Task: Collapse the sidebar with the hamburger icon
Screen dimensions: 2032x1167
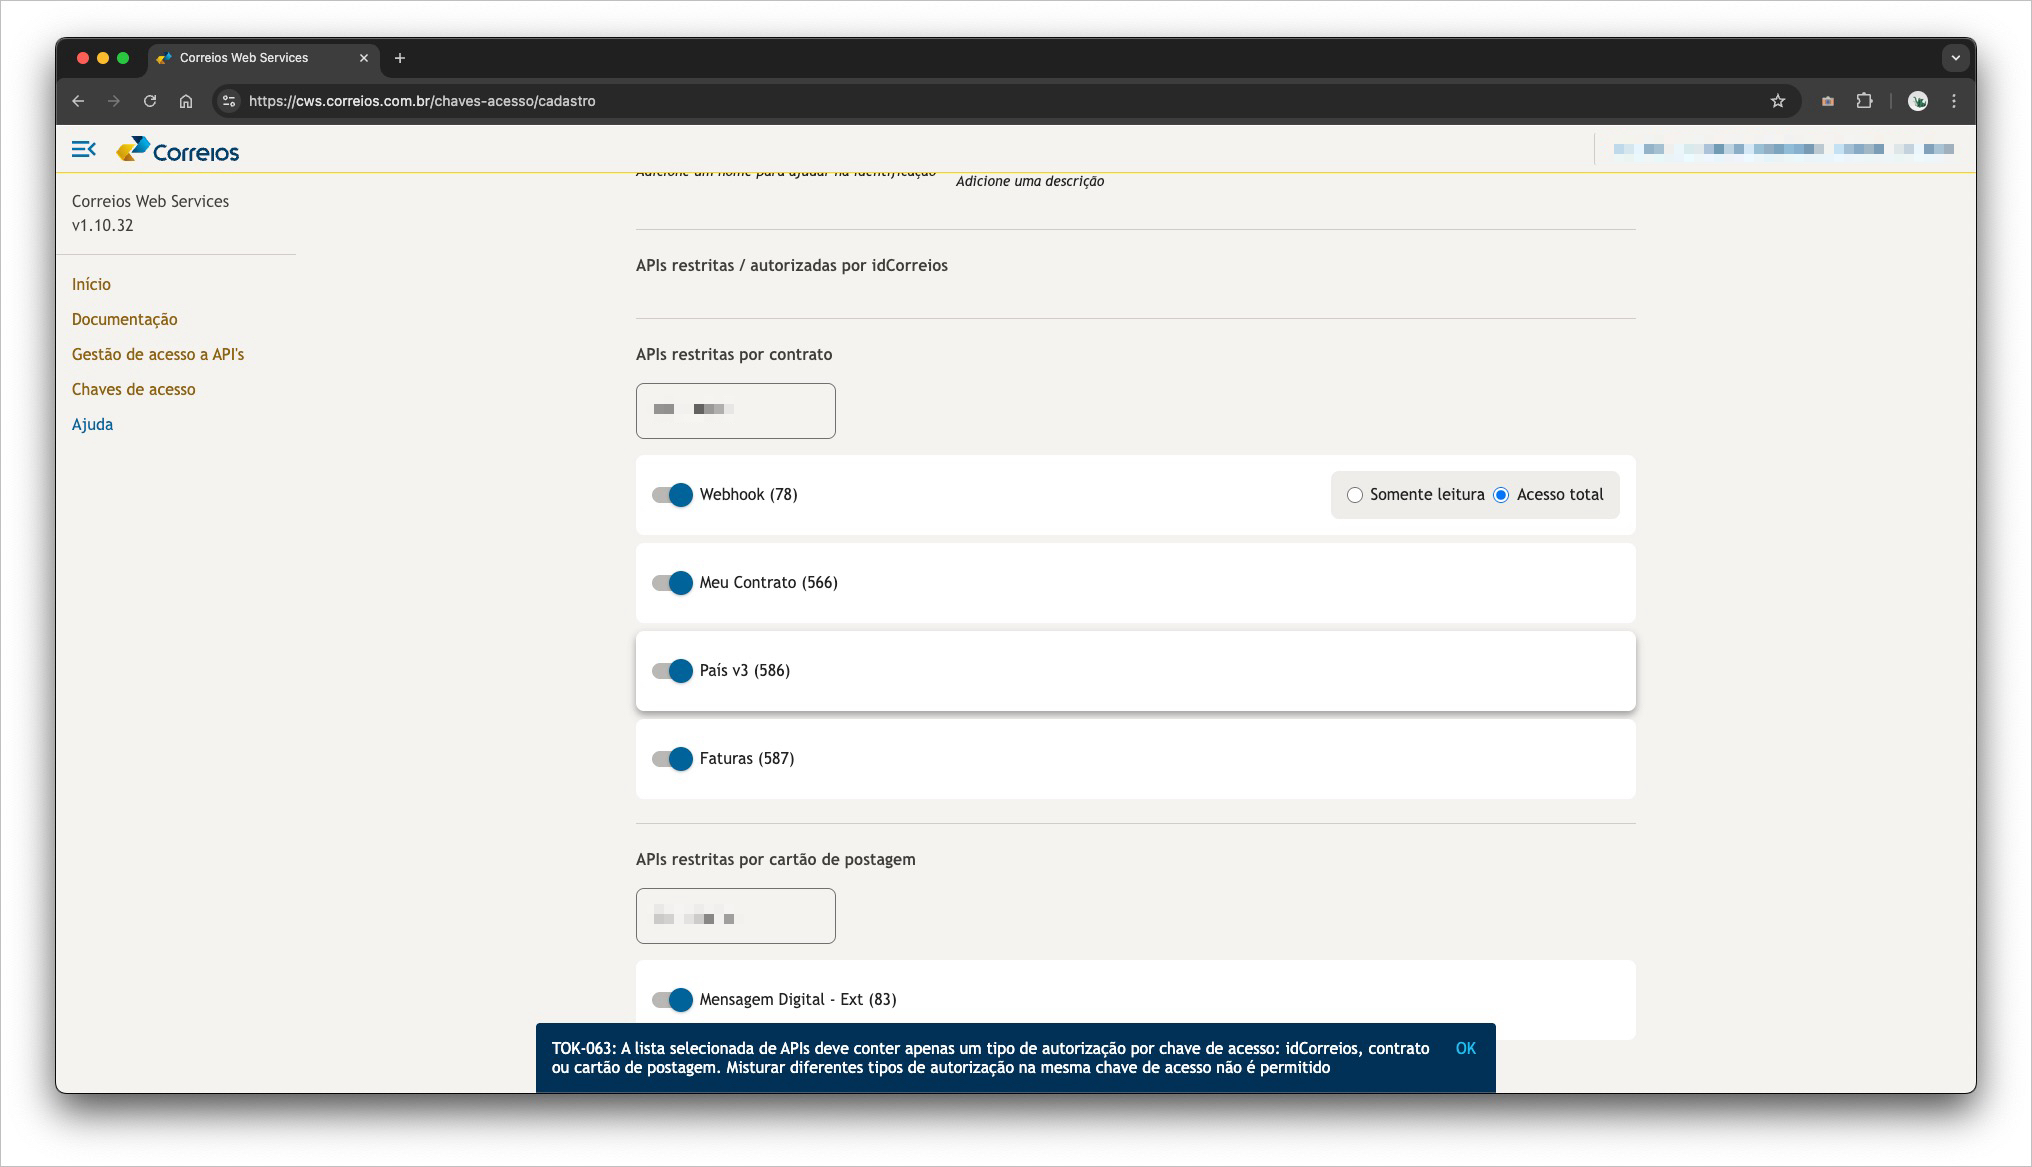Action: click(x=84, y=149)
